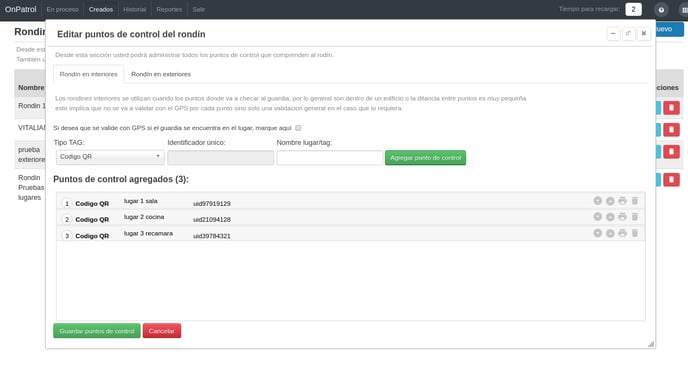
Task: Enable GPS validation checkbox
Action: 298,128
